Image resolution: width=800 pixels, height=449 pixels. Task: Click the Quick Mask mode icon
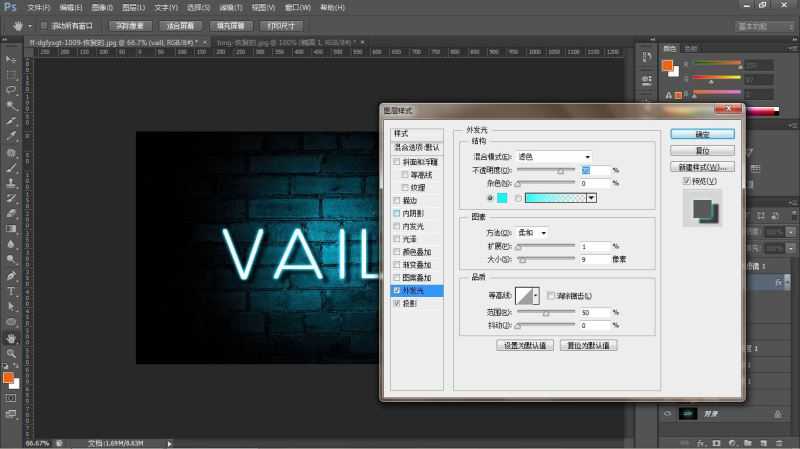pyautogui.click(x=11, y=397)
